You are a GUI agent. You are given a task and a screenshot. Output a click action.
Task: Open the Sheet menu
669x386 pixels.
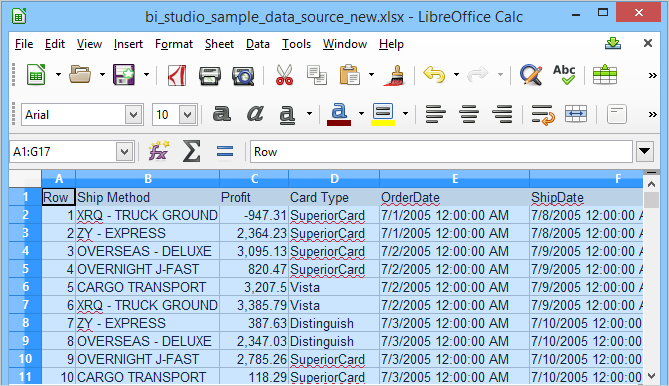pos(219,44)
